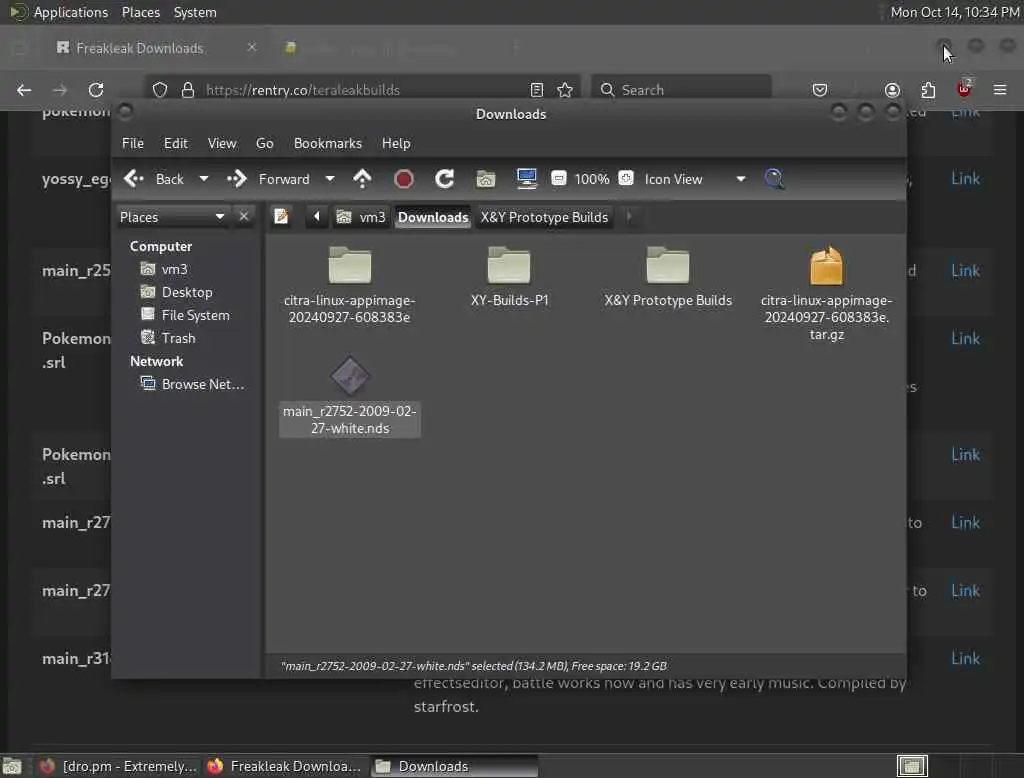The height and width of the screenshot is (778, 1024).
Task: Select the citra tar.gz archive file
Action: coord(827,293)
